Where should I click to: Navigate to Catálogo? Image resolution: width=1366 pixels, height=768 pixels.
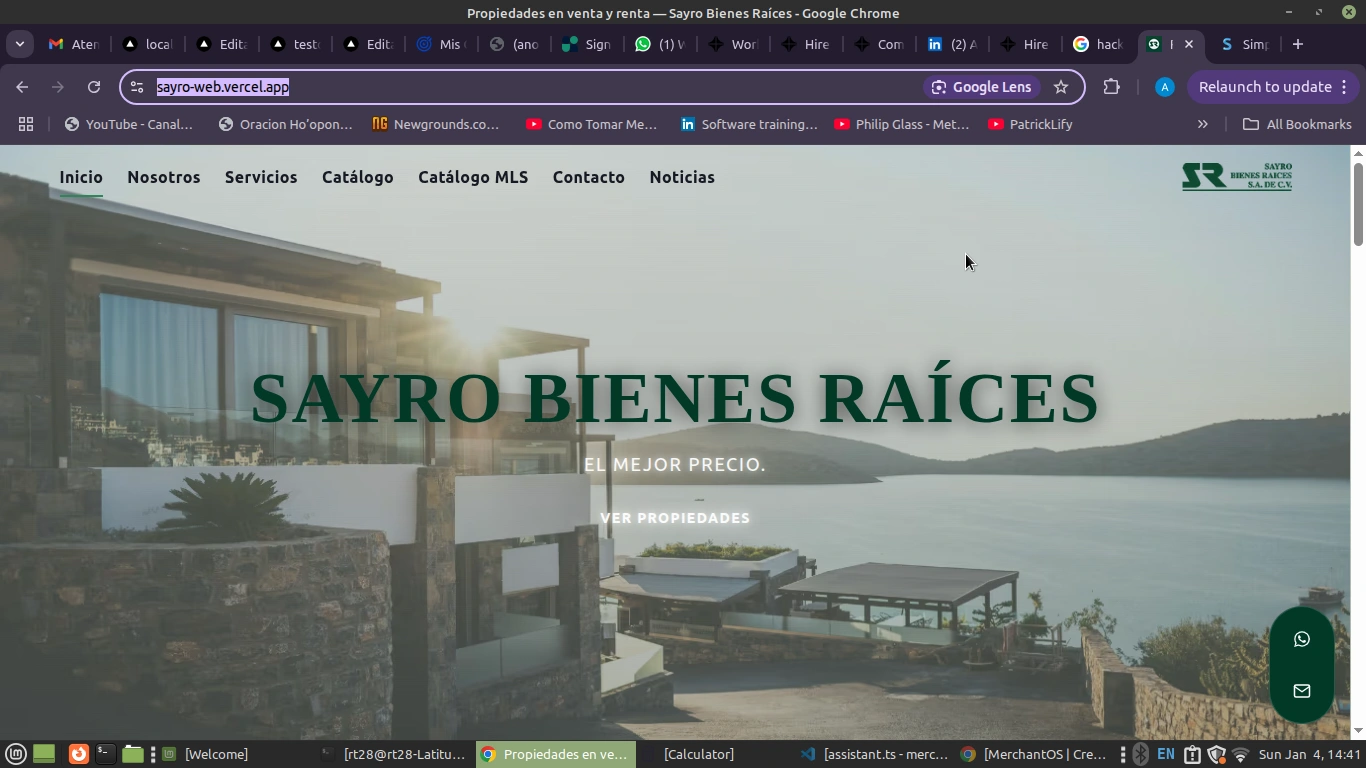(358, 177)
